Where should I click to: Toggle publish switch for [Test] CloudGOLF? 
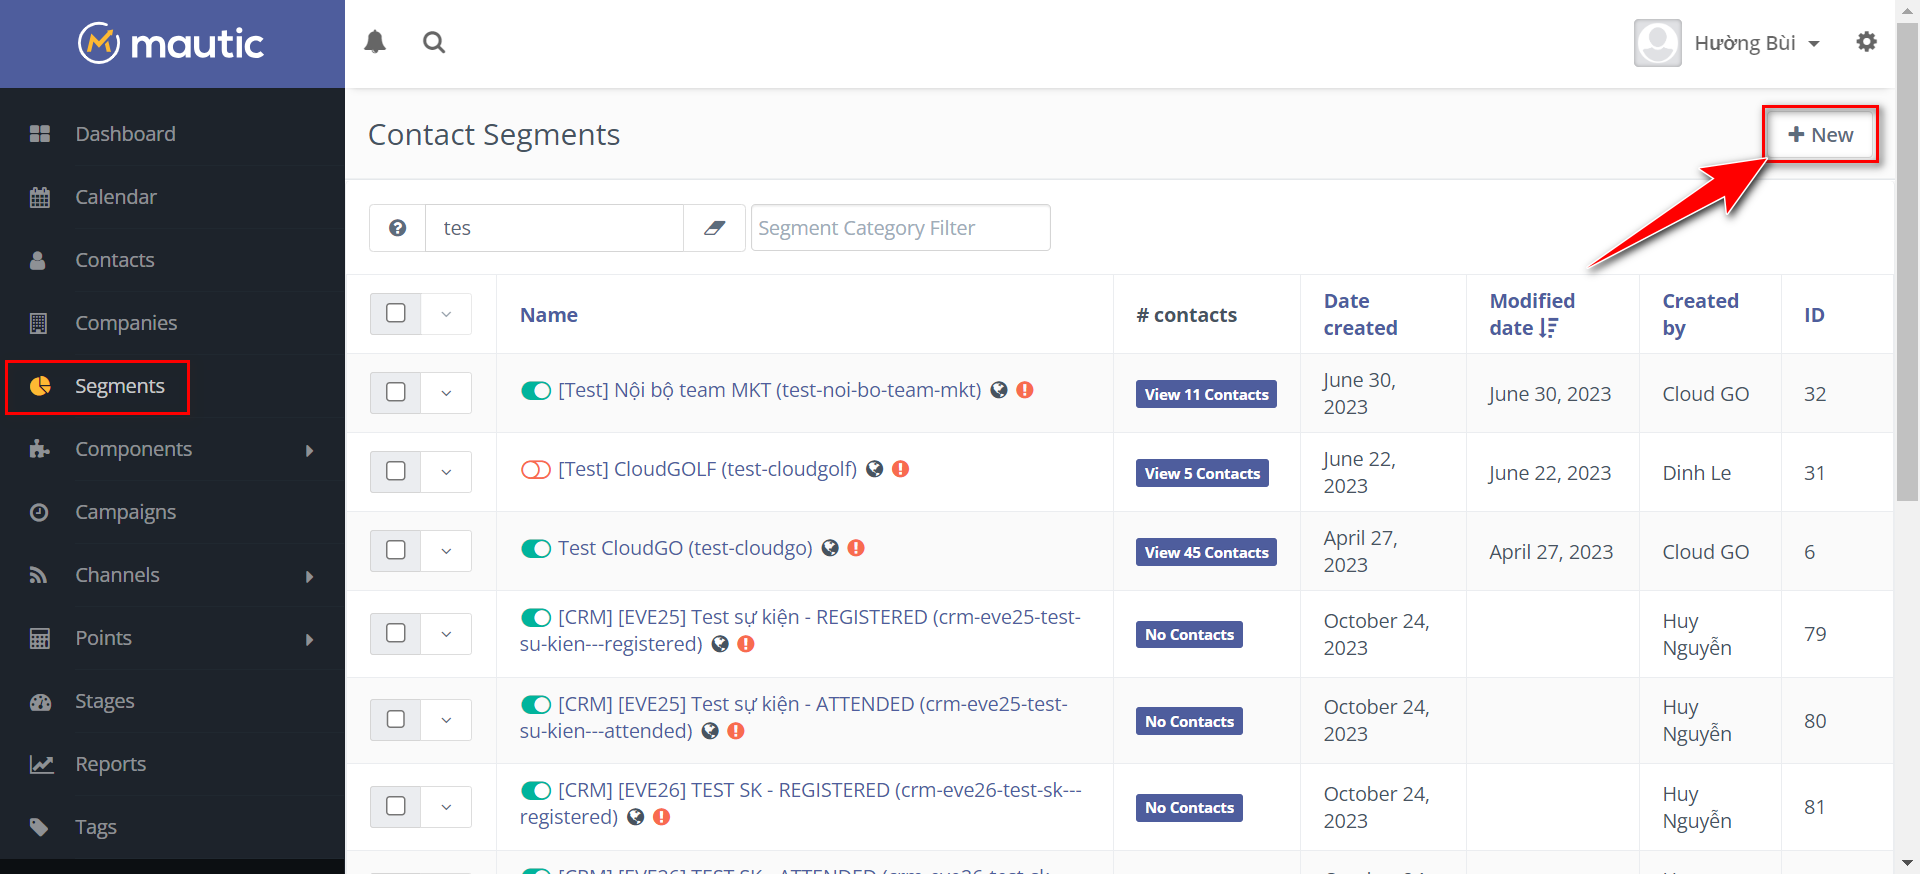[x=536, y=470]
